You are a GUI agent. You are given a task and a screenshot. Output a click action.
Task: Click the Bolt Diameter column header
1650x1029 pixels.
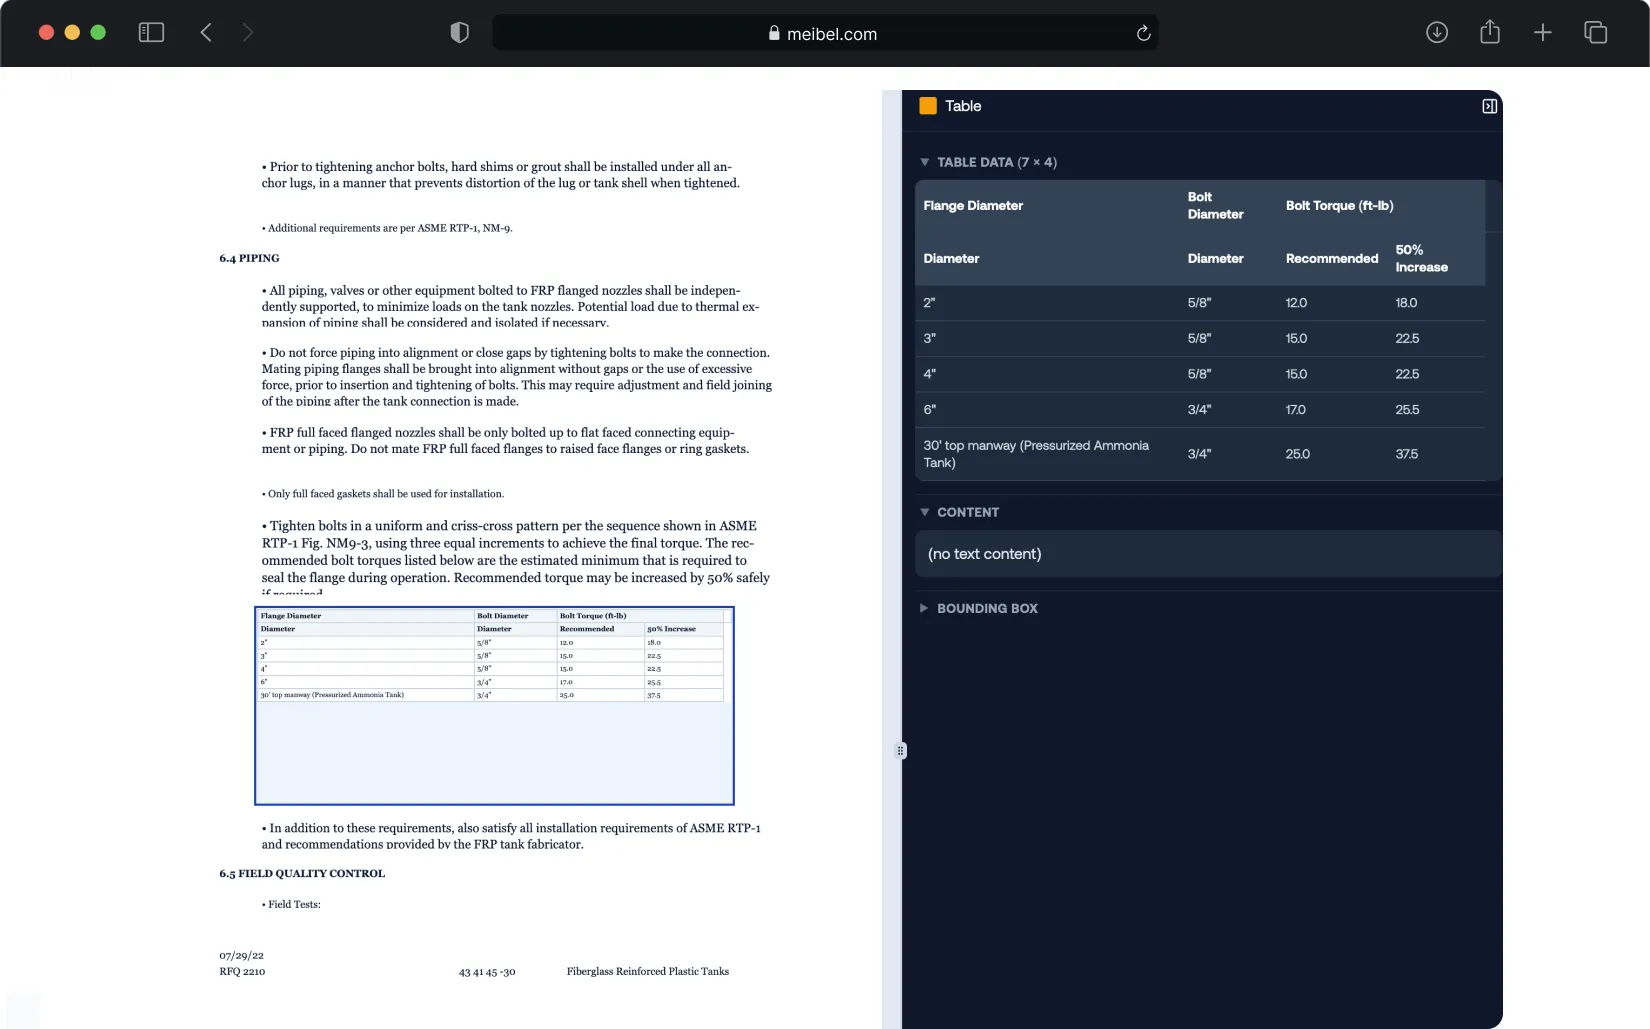[x=1215, y=206]
